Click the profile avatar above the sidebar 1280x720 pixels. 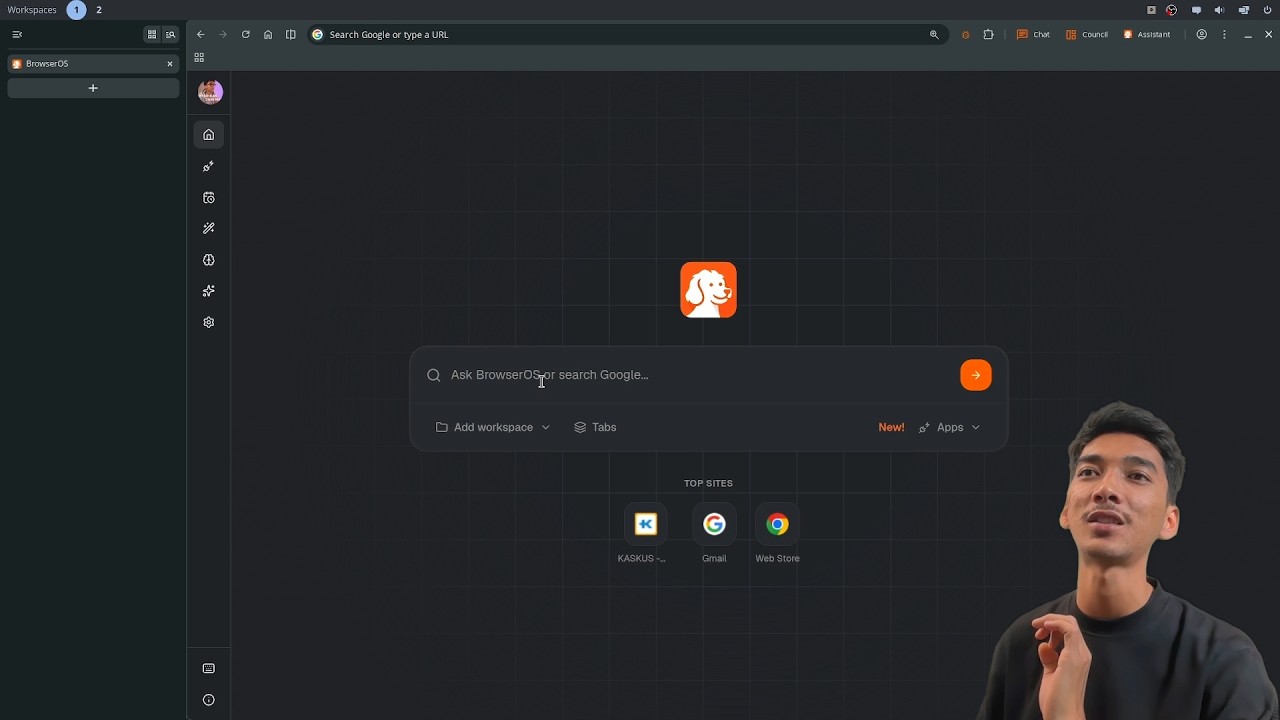[210, 92]
